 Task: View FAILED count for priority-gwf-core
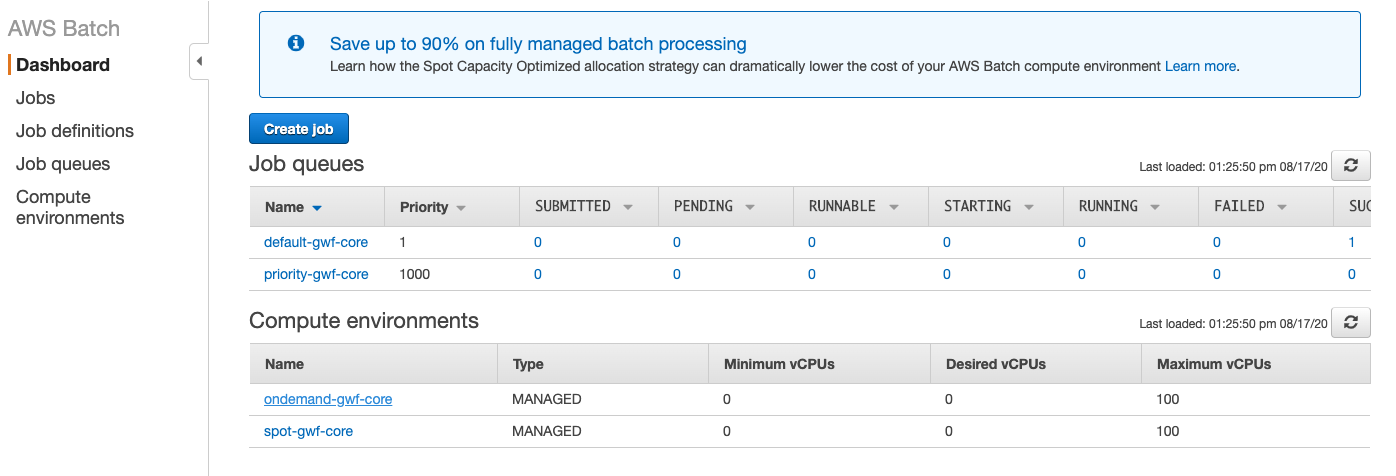(x=1217, y=274)
